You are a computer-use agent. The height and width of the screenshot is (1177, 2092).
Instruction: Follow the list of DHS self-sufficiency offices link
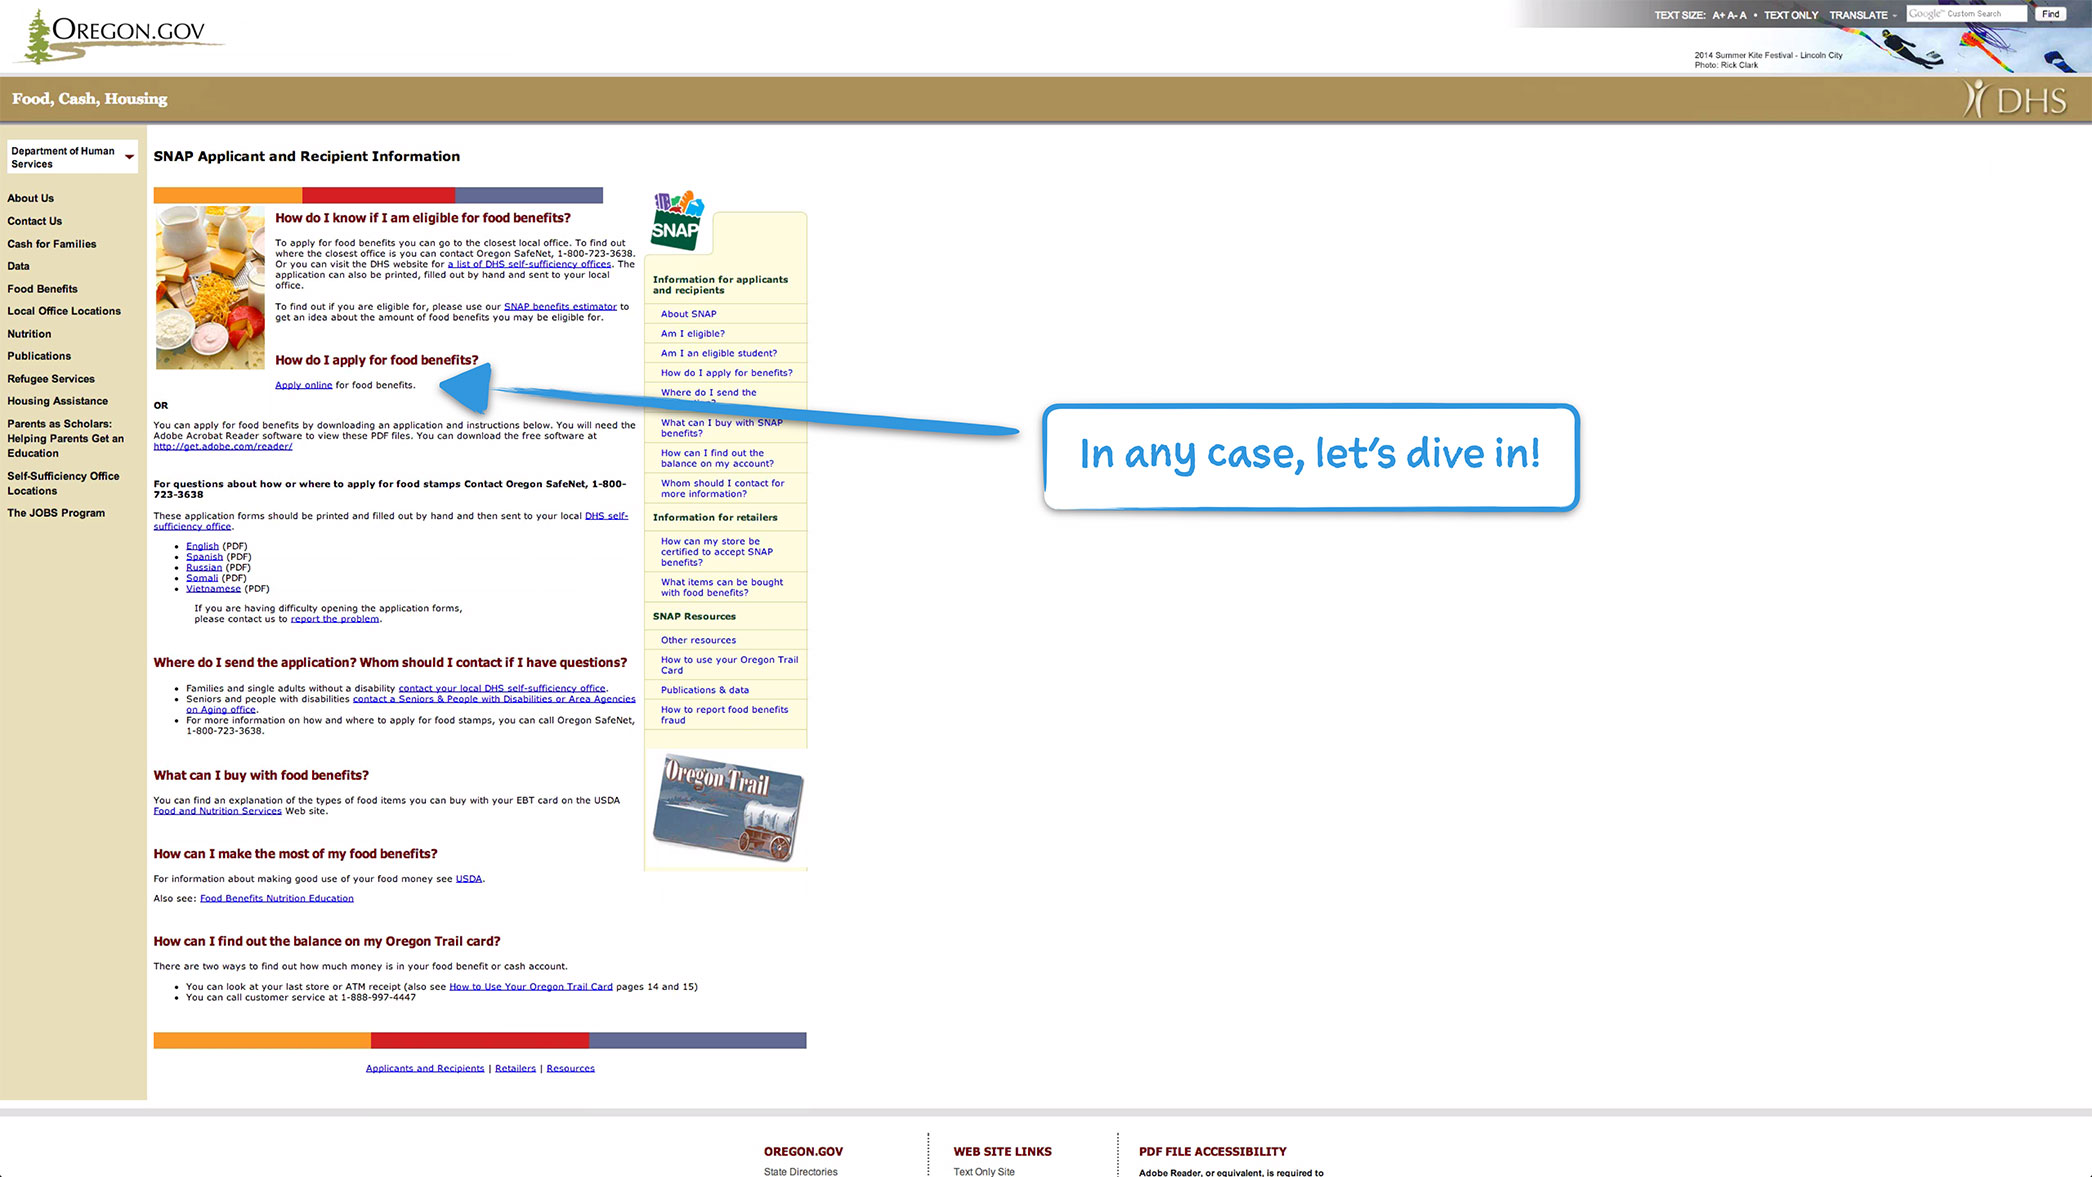(529, 264)
